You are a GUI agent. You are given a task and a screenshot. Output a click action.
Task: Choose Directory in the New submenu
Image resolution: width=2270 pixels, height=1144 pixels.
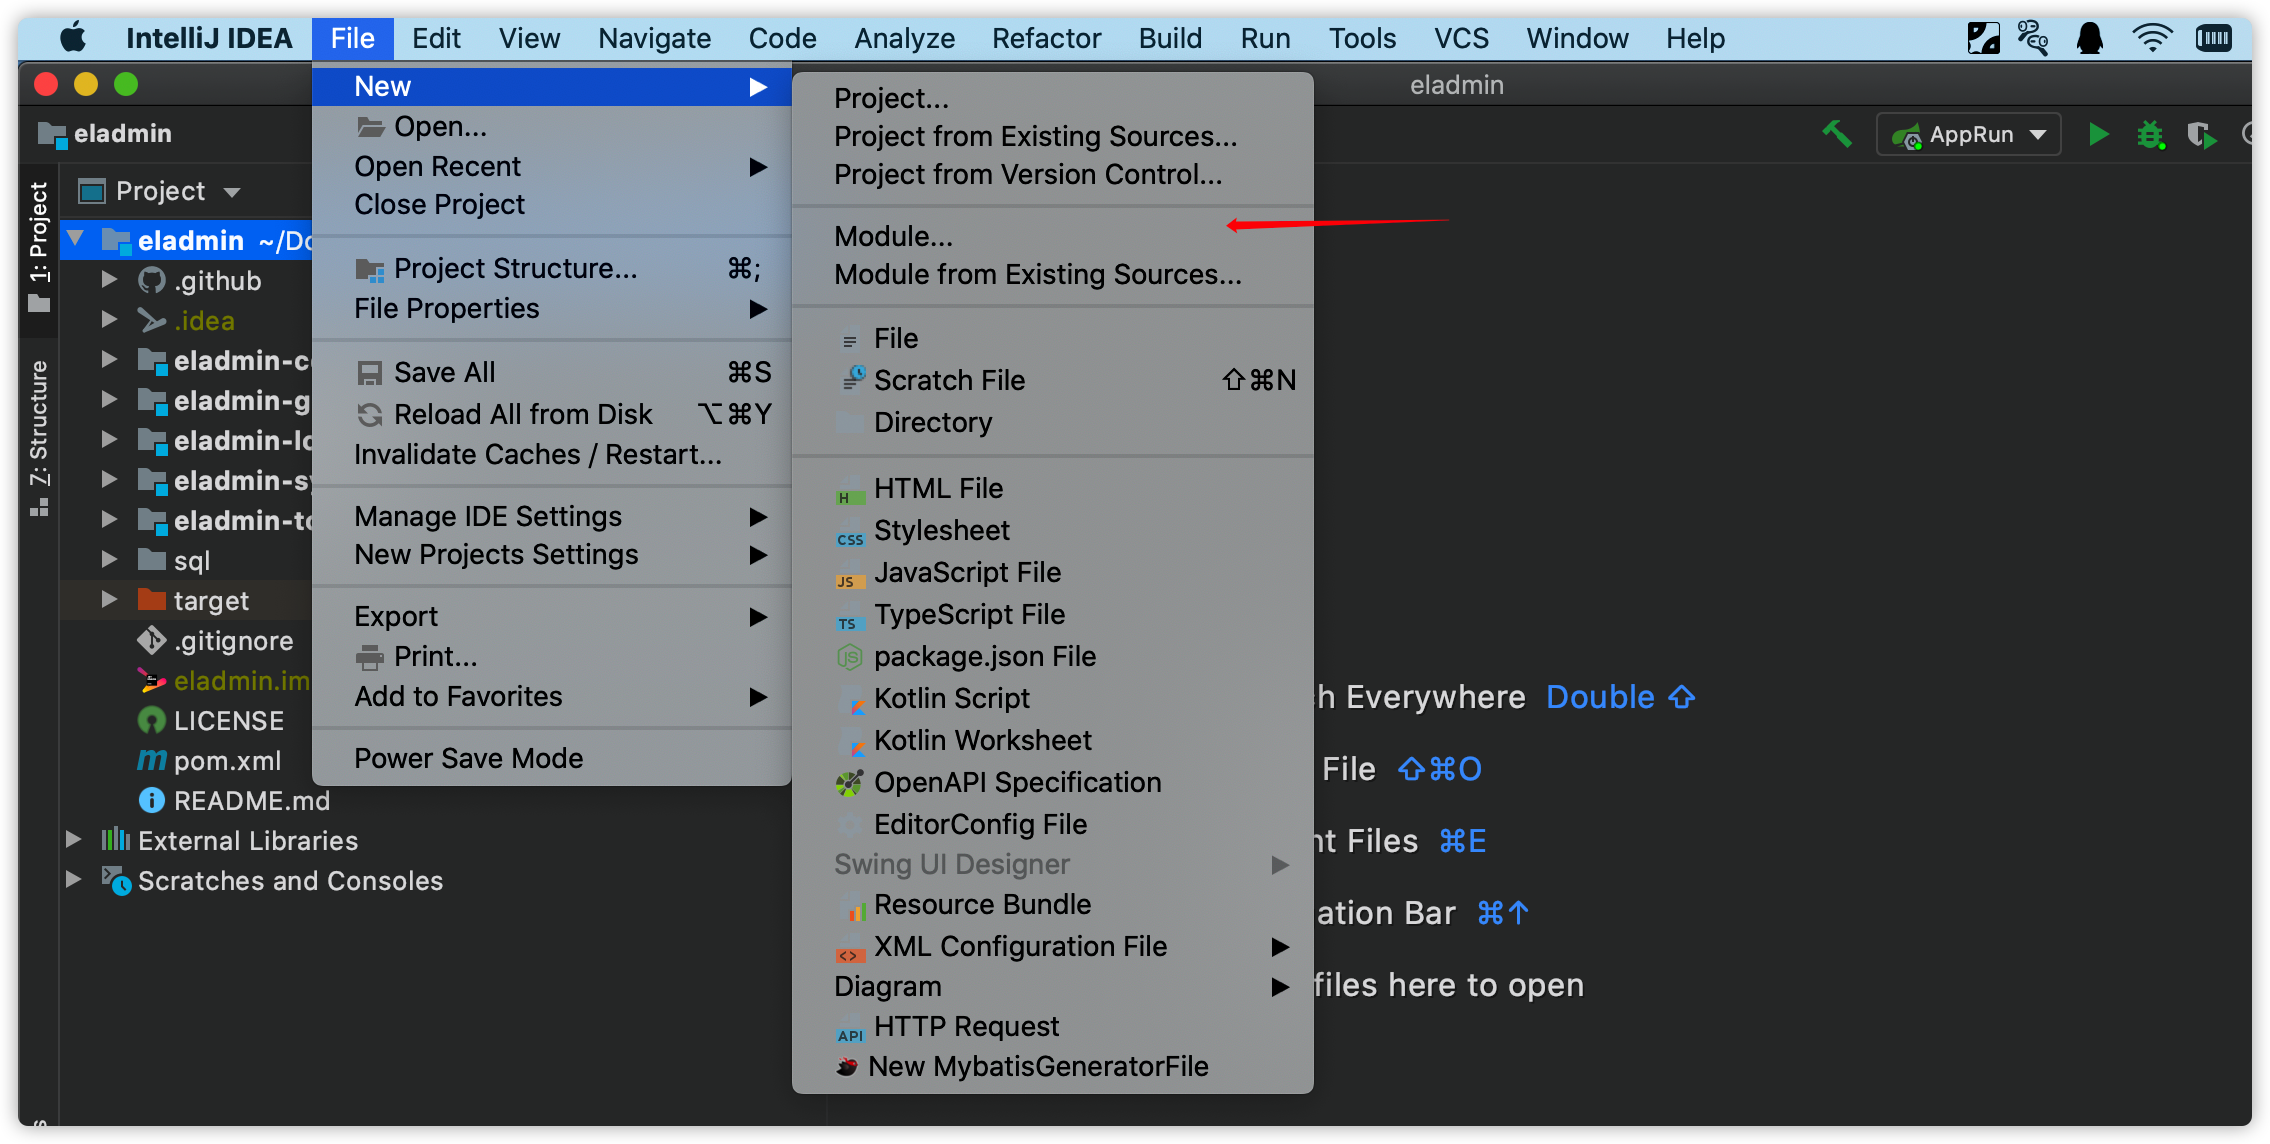click(1053, 422)
